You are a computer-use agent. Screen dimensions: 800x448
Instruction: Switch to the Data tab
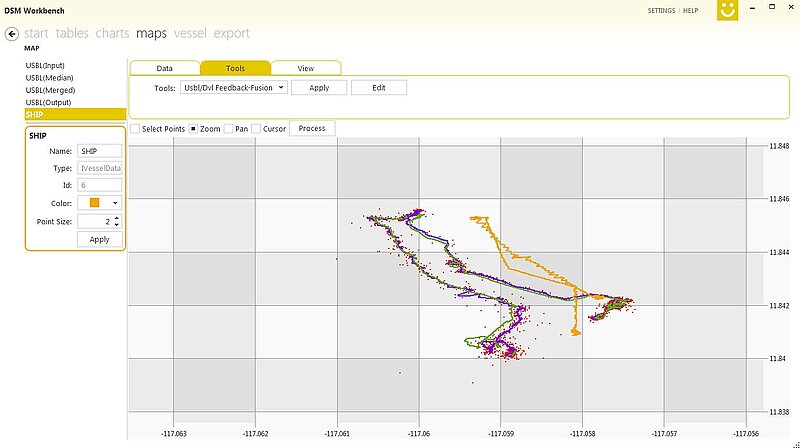point(164,68)
